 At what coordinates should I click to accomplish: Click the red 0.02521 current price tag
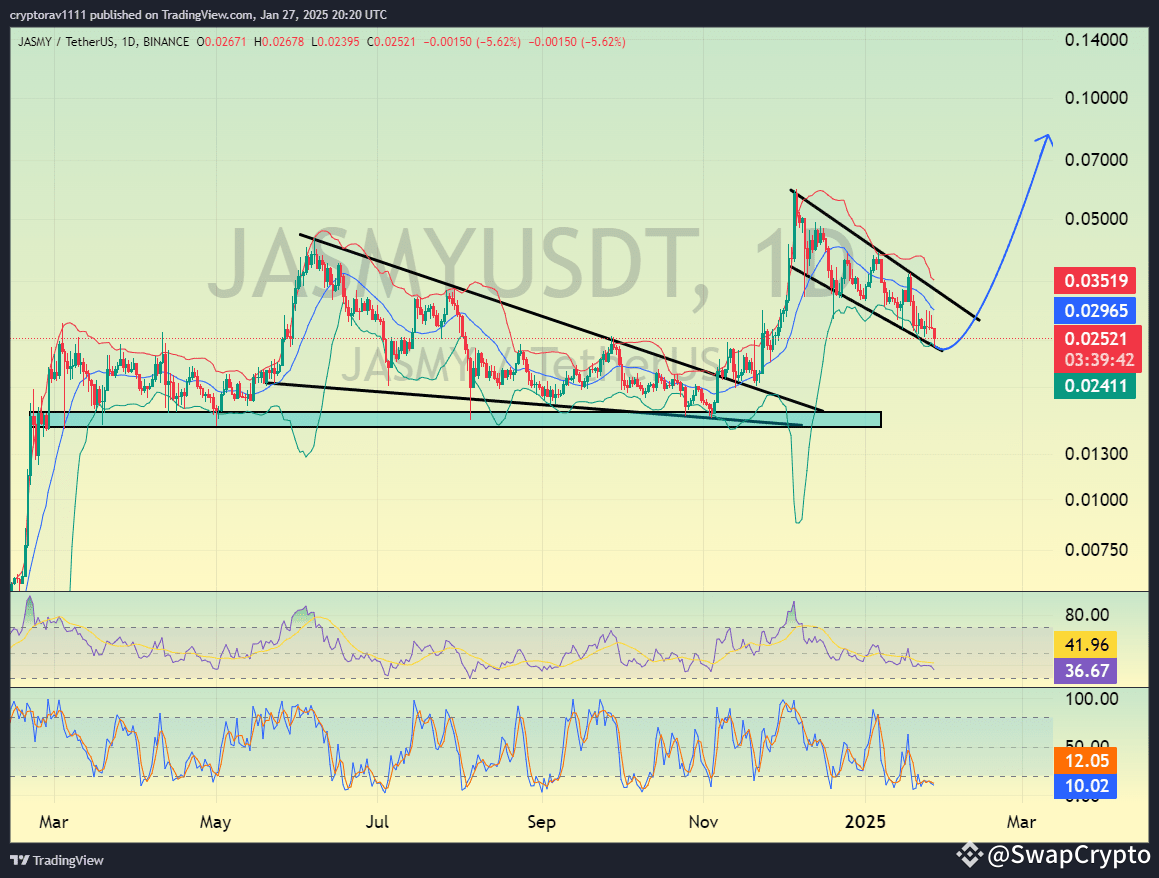1095,341
